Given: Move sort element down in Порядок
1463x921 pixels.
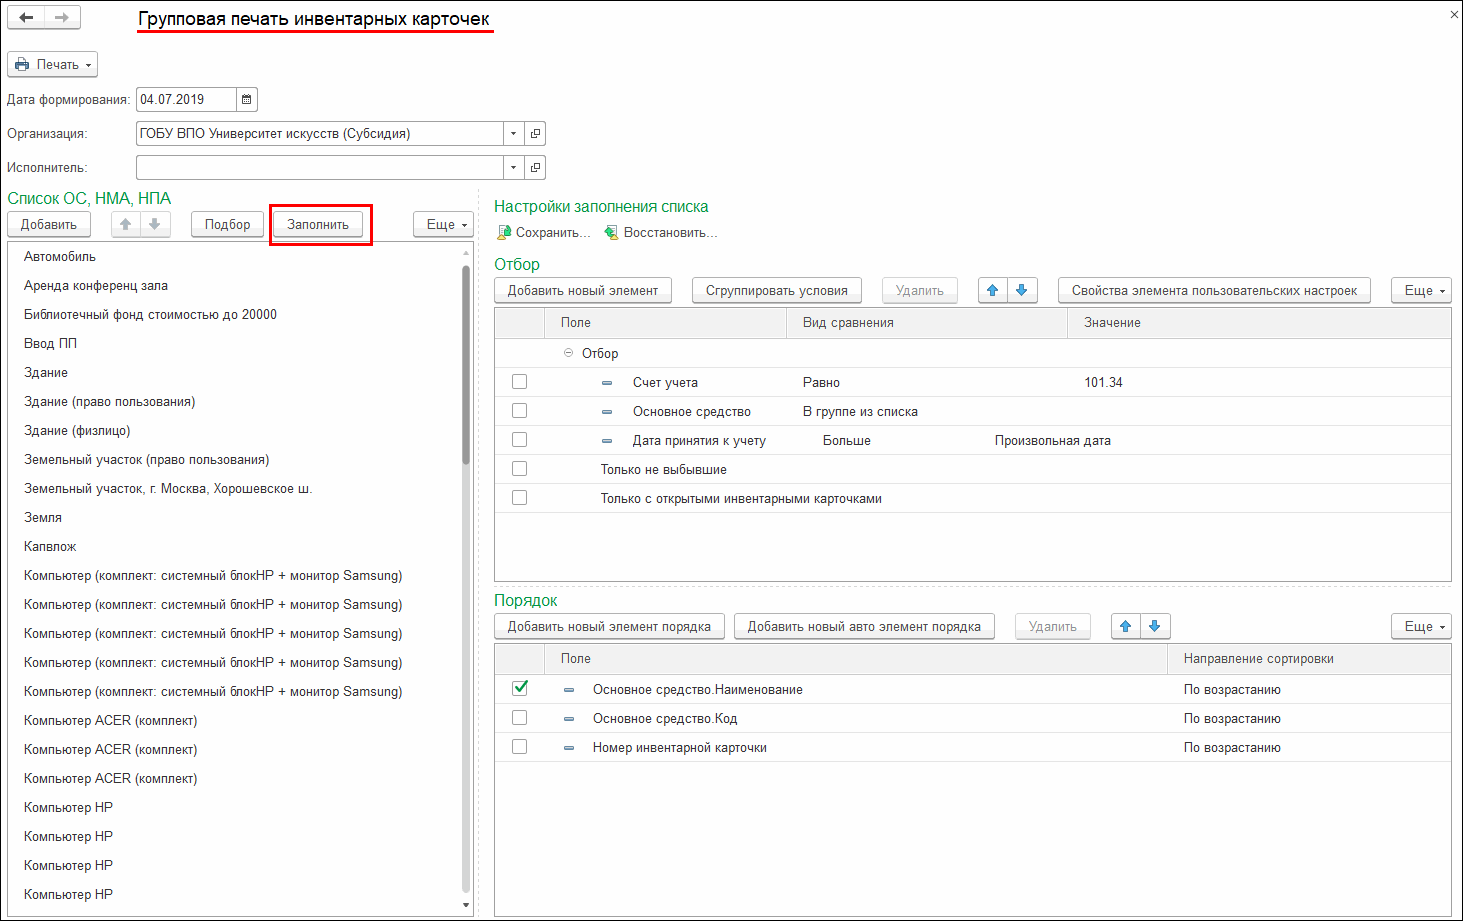Looking at the screenshot, I should [1155, 626].
